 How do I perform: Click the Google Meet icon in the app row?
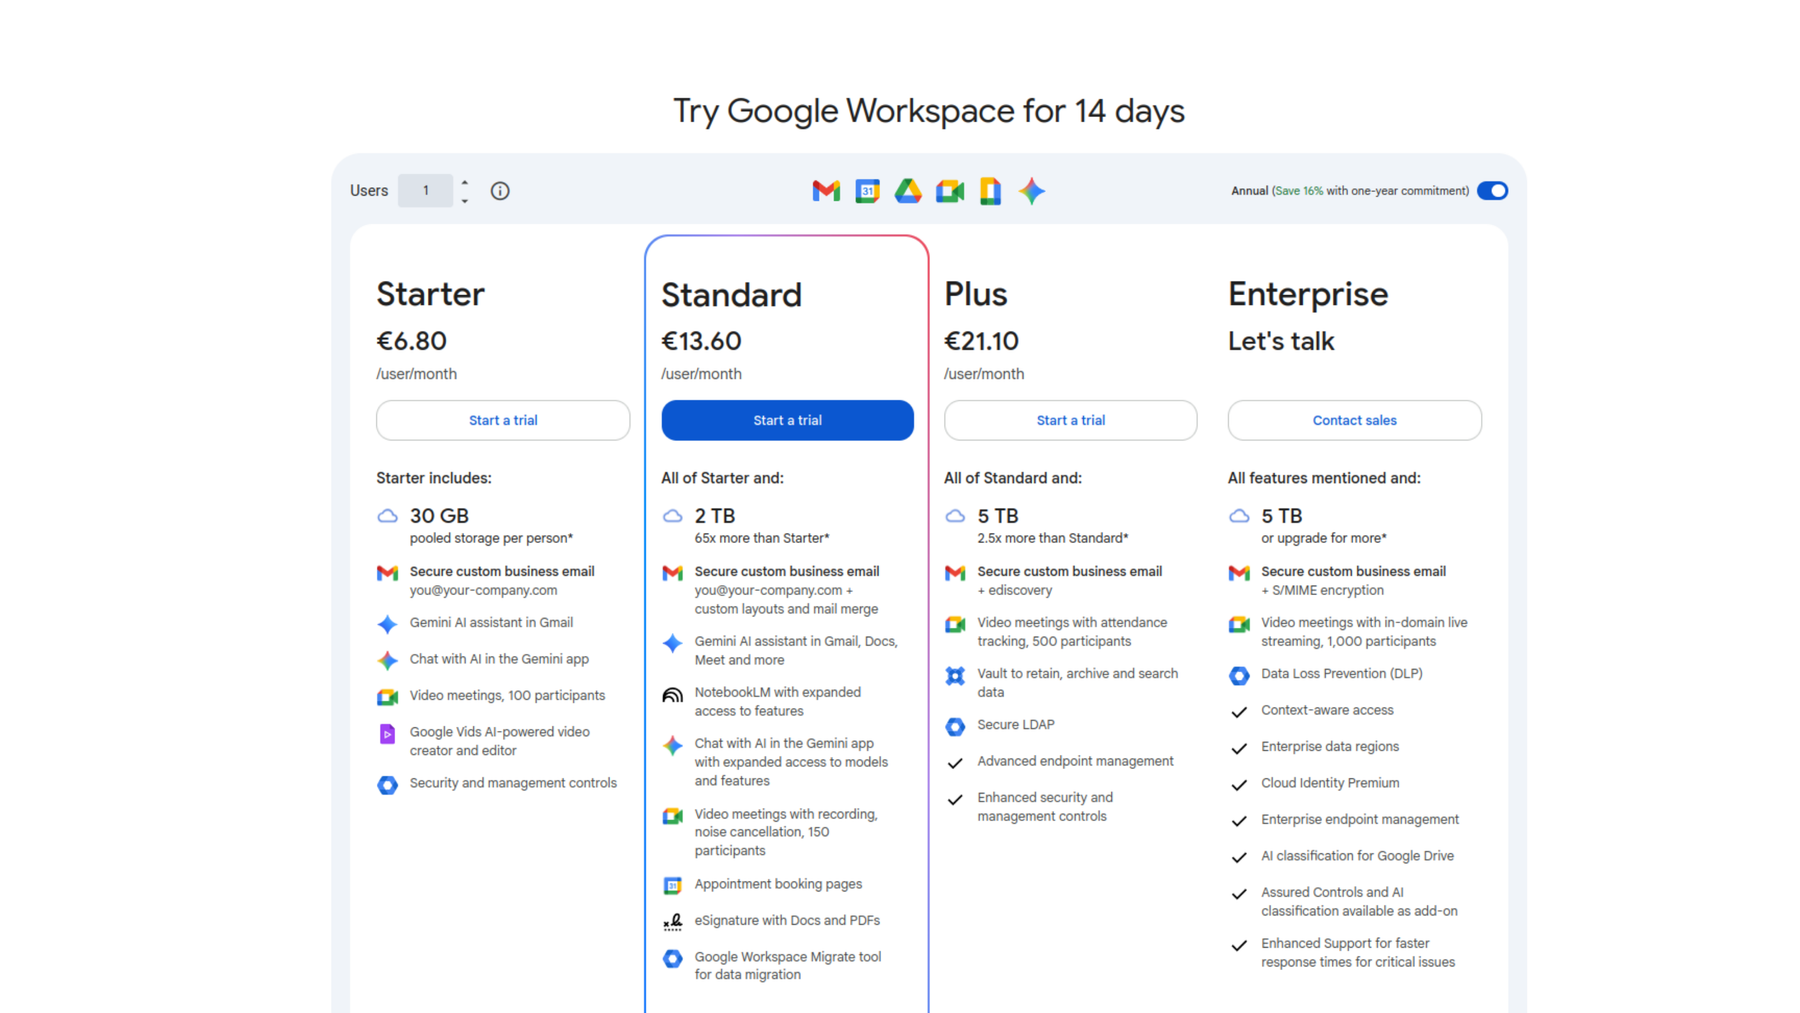tap(949, 190)
